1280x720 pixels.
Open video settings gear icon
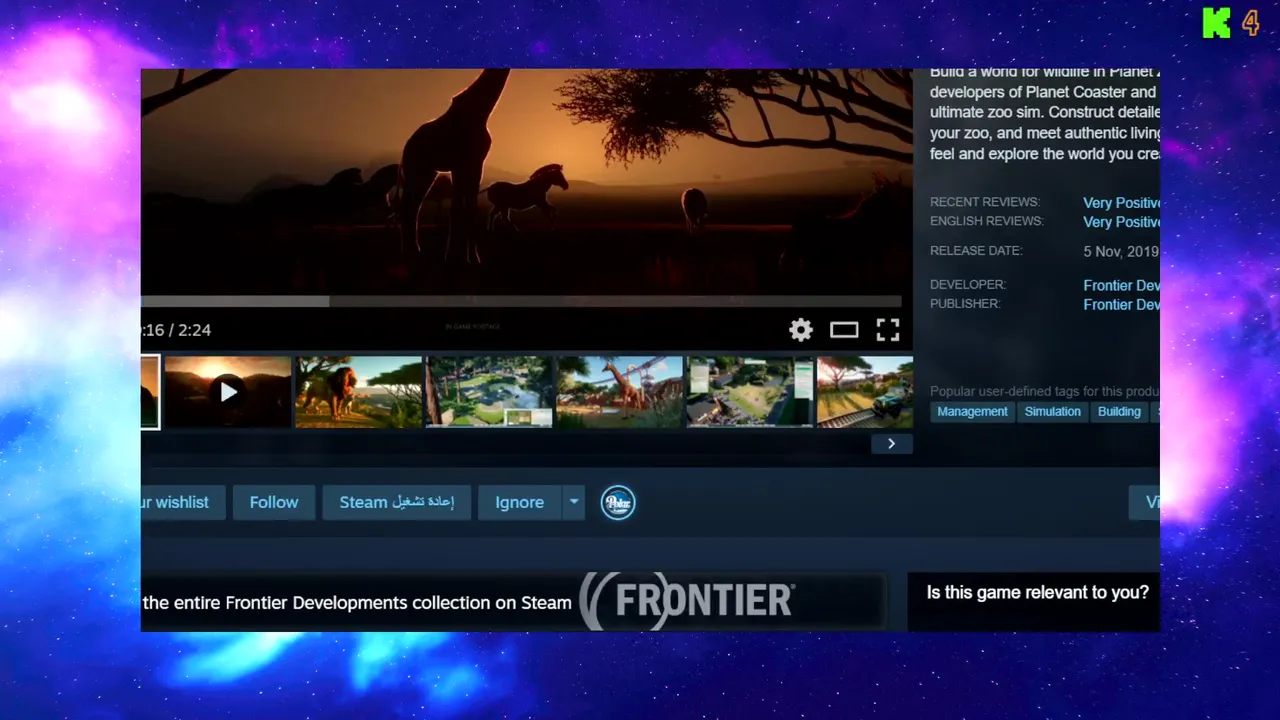(801, 330)
